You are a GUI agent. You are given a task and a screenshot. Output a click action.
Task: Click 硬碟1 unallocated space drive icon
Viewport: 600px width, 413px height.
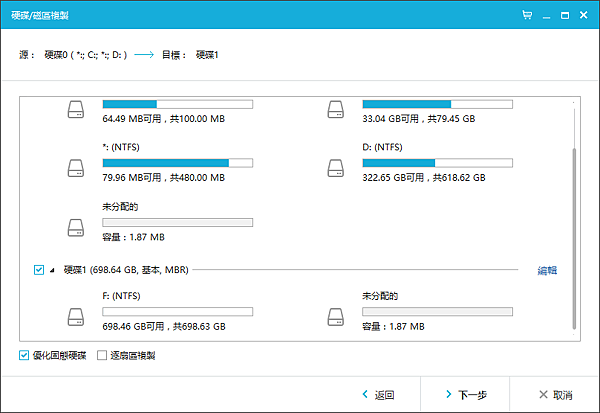(336, 316)
